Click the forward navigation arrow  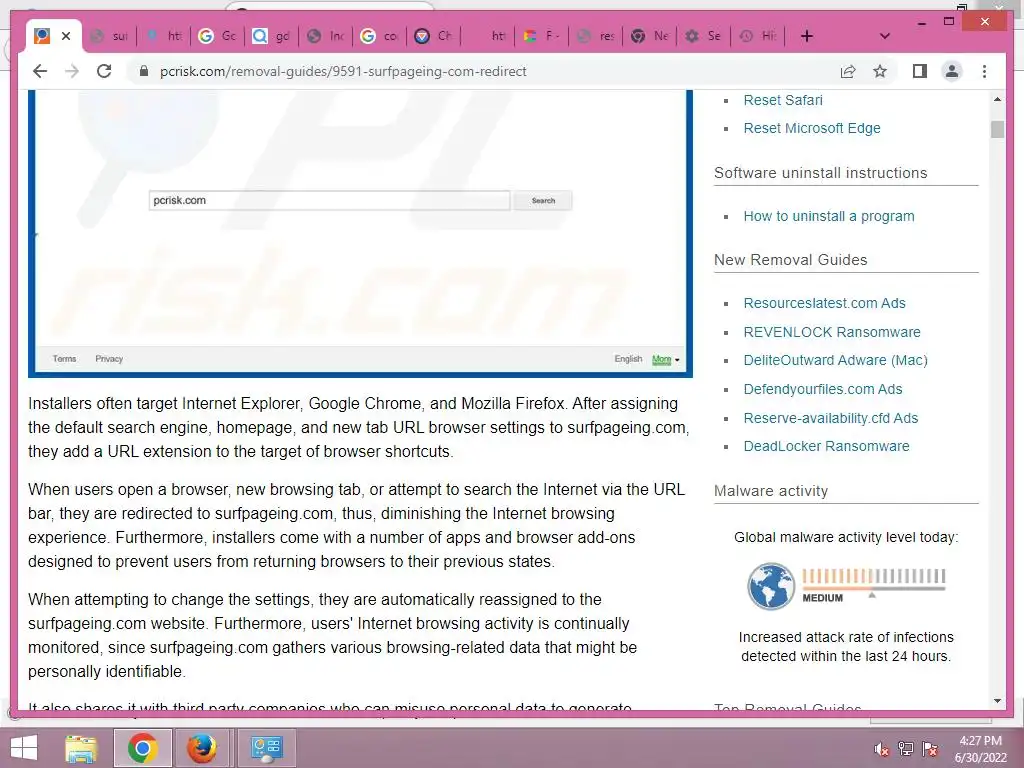pos(72,71)
